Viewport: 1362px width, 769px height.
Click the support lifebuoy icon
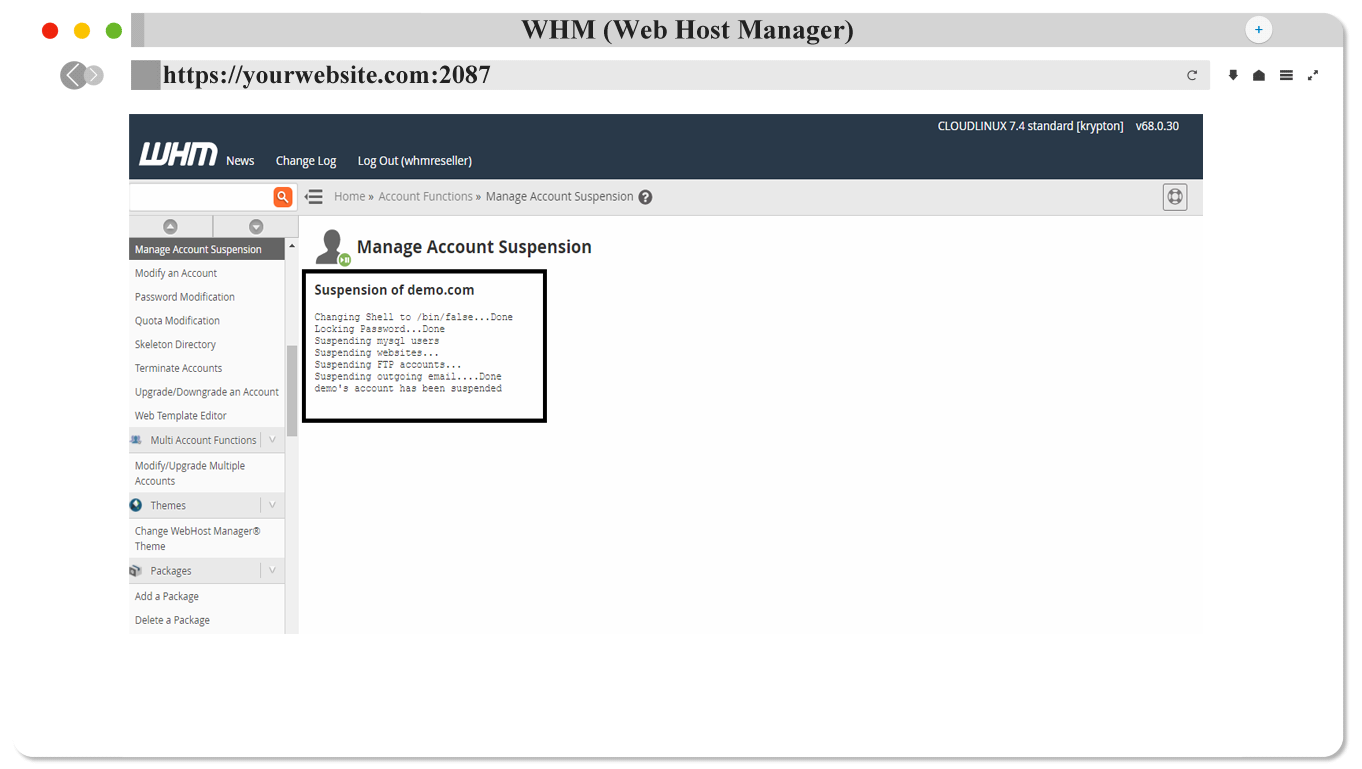tap(1175, 197)
